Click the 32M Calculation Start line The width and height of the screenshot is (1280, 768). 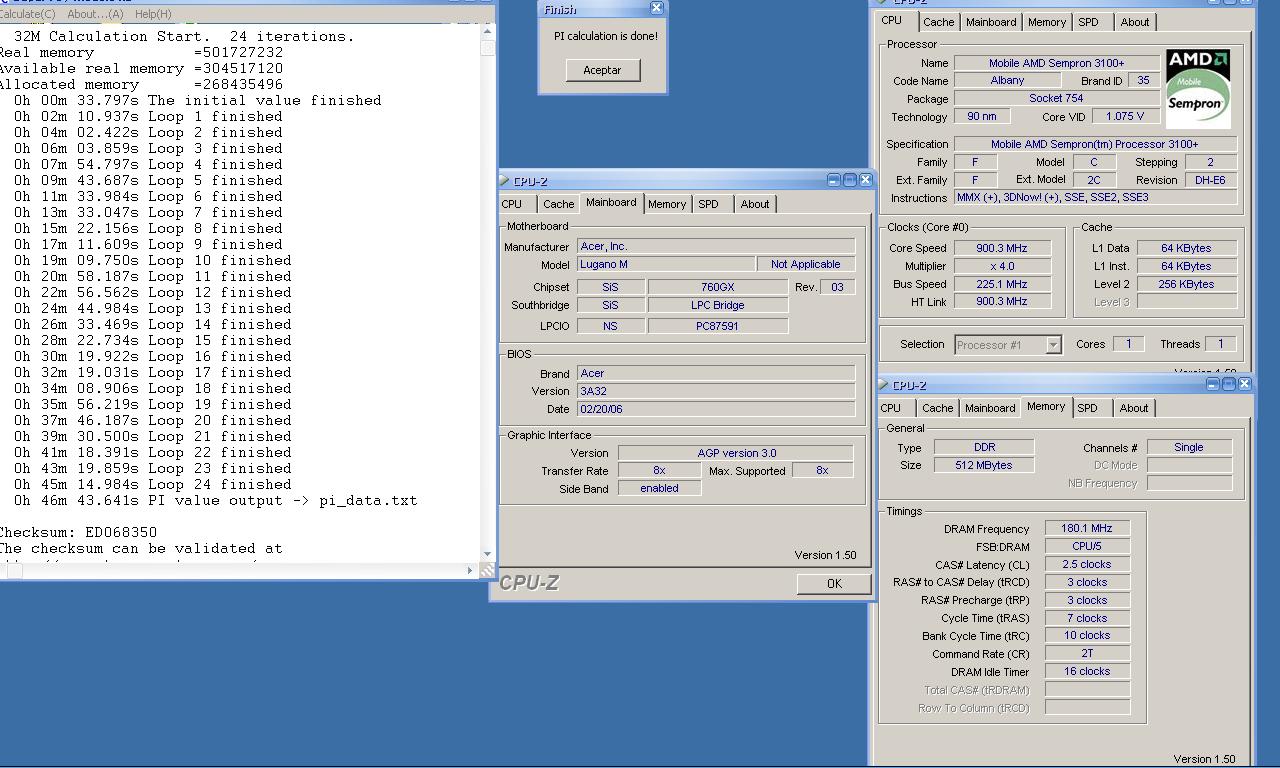pyautogui.click(x=184, y=36)
